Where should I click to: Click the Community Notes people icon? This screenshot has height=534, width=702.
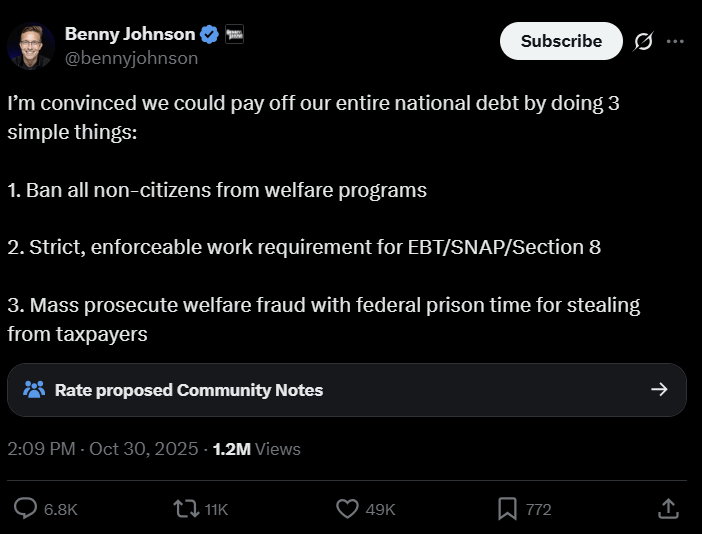pos(34,390)
